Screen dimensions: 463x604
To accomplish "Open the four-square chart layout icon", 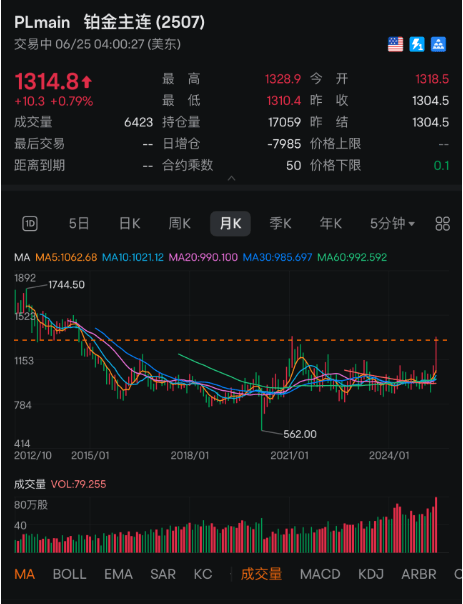I will [x=443, y=223].
